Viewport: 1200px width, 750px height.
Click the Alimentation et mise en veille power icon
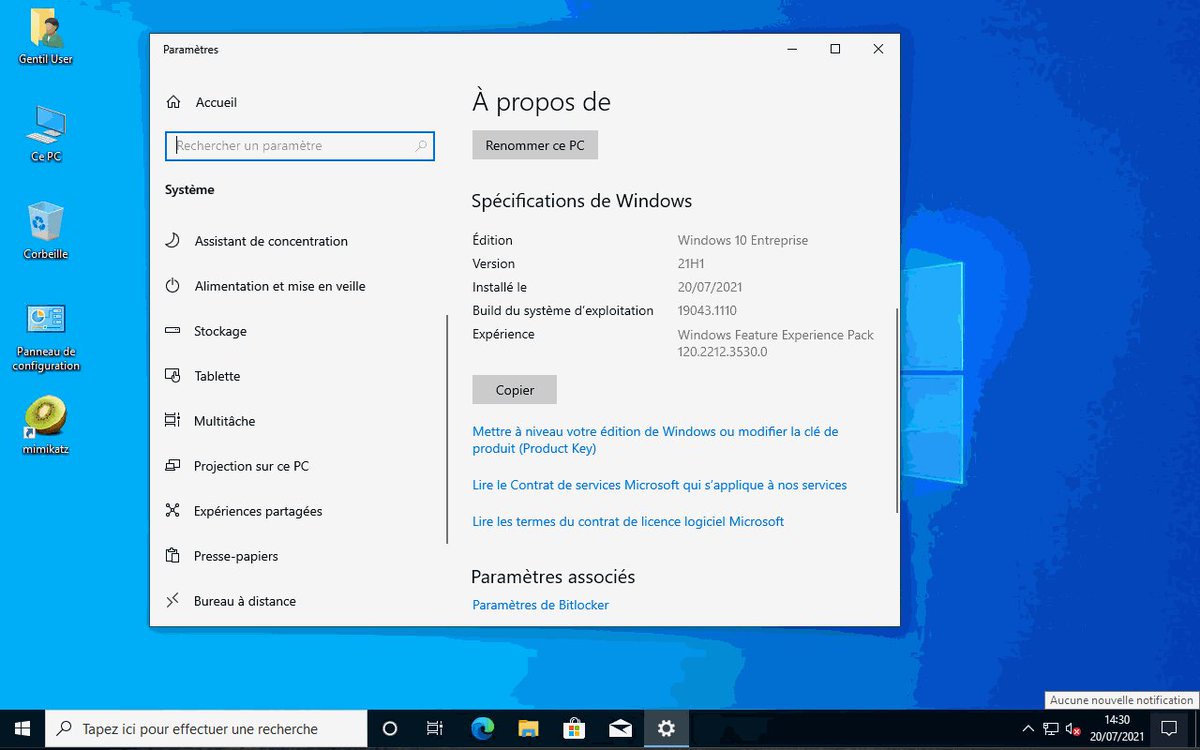tap(173, 286)
